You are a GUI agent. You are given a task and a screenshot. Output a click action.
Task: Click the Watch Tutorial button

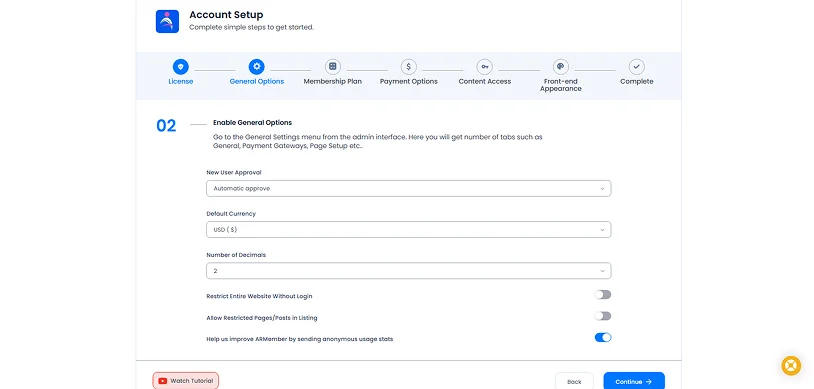[186, 381]
